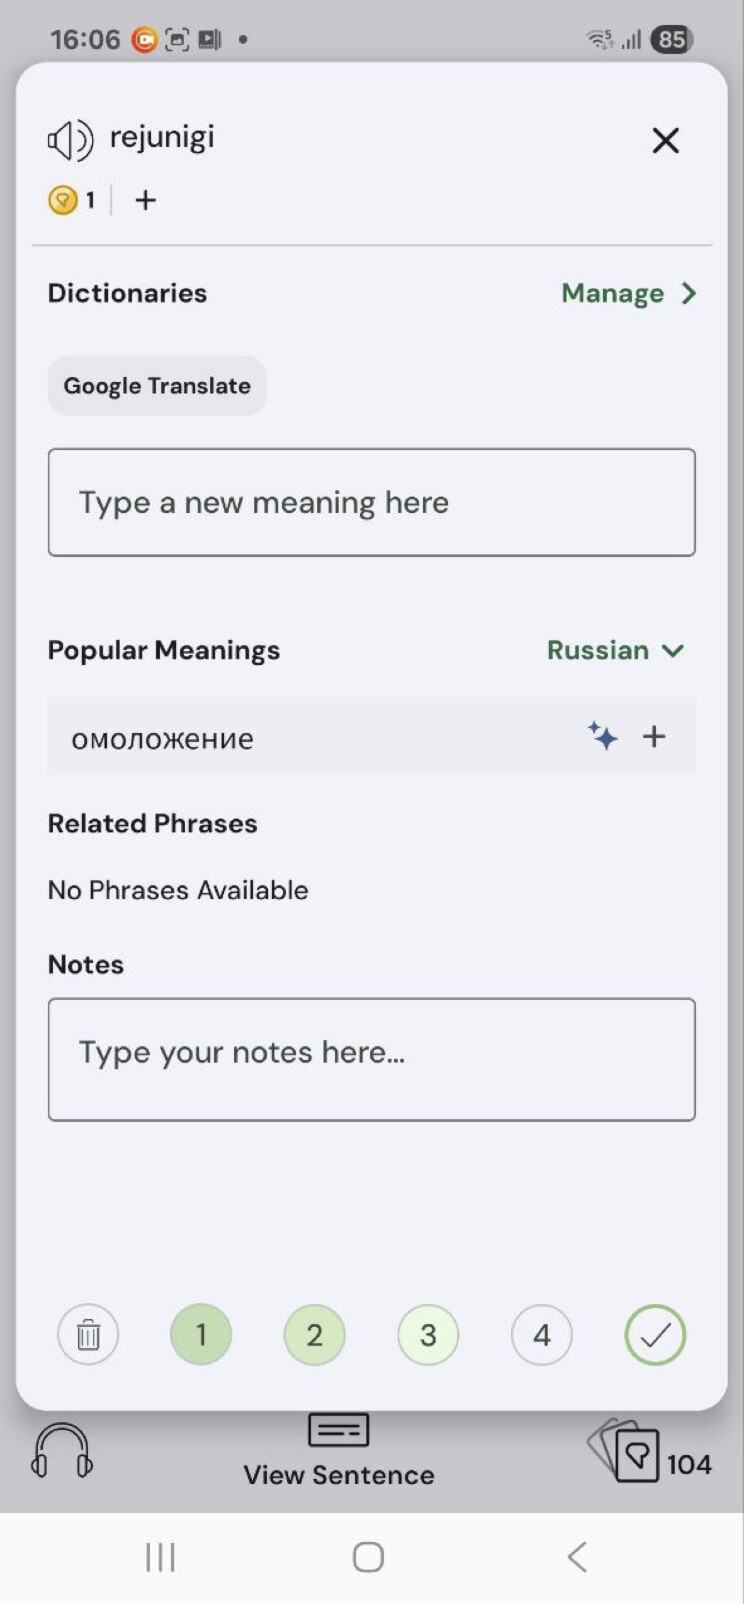Image resolution: width=744 pixels, height=1604 pixels.
Task: Close the word popup
Action: click(666, 140)
